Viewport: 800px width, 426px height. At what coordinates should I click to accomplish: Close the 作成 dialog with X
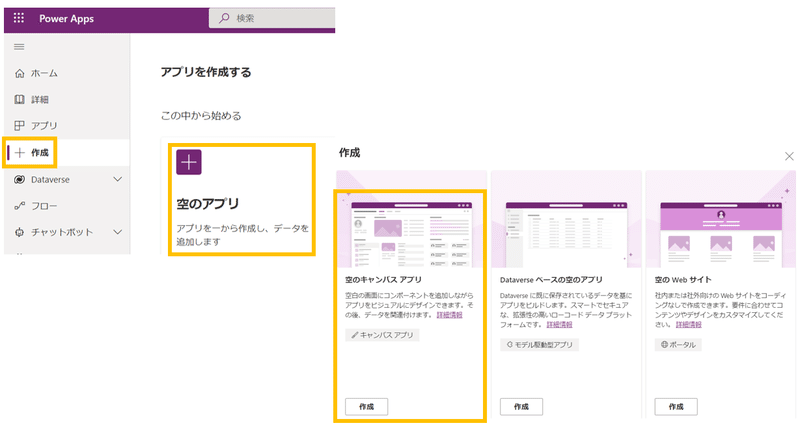789,156
